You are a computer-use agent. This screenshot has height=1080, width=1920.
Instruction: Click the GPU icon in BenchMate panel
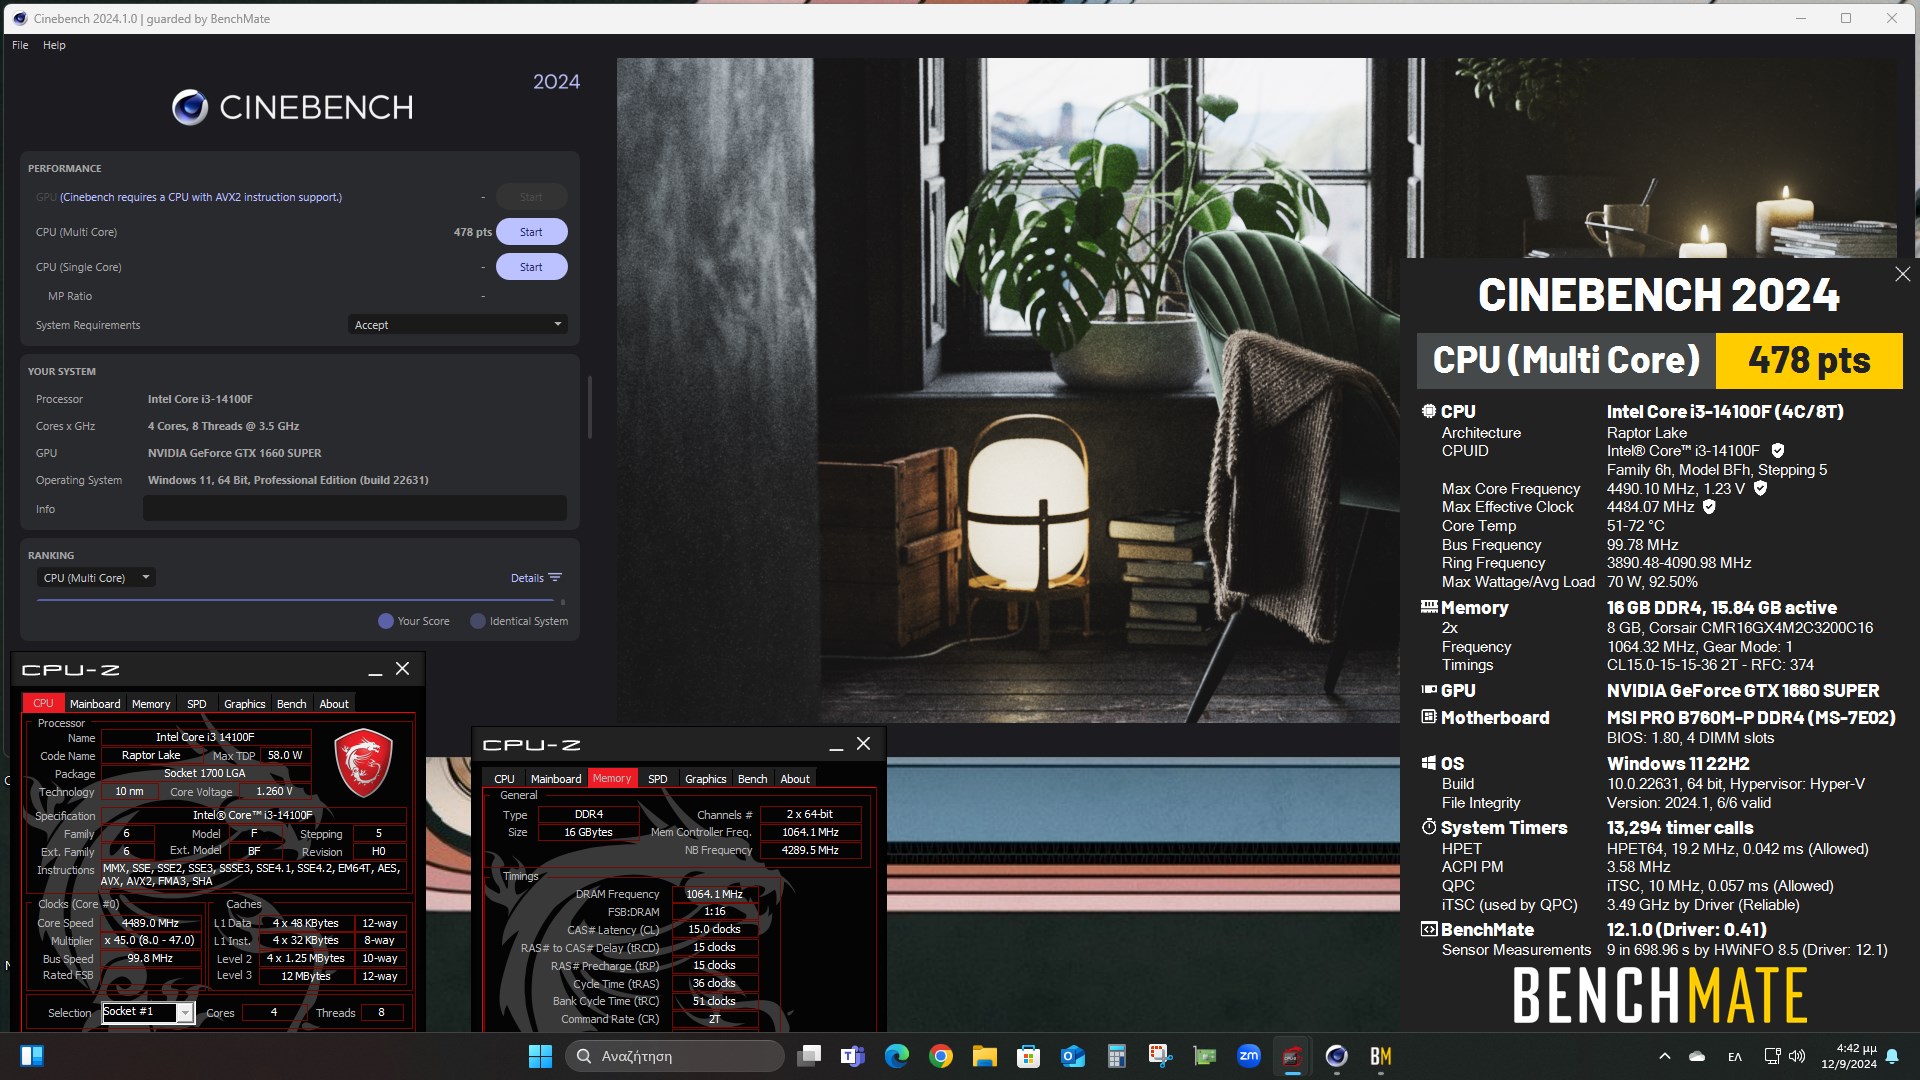tap(1429, 690)
